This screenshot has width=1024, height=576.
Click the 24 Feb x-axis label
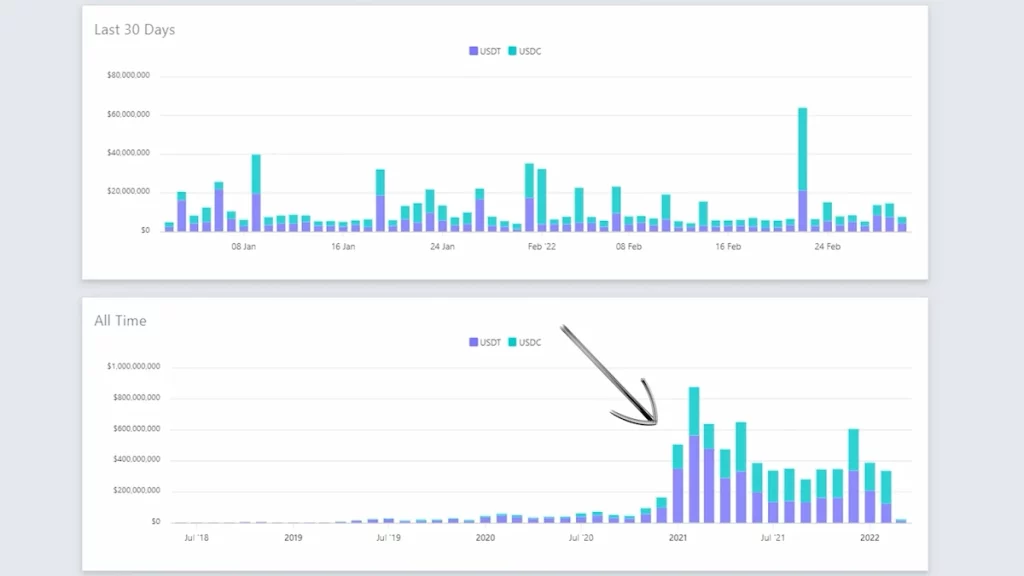[827, 246]
